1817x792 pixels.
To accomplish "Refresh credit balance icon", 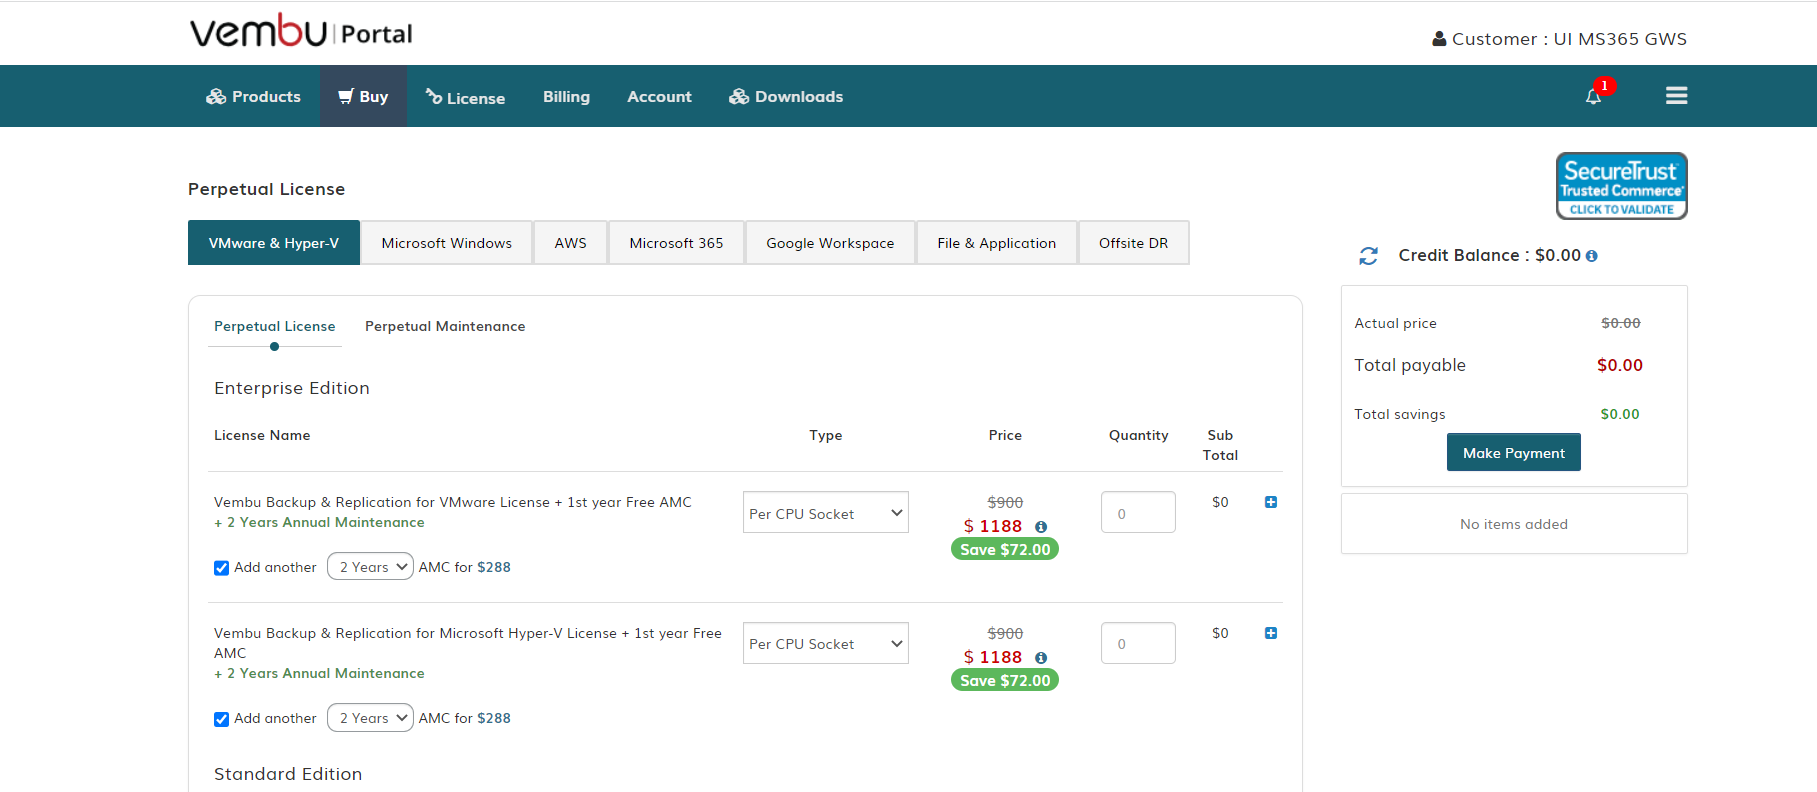I will click(1368, 256).
